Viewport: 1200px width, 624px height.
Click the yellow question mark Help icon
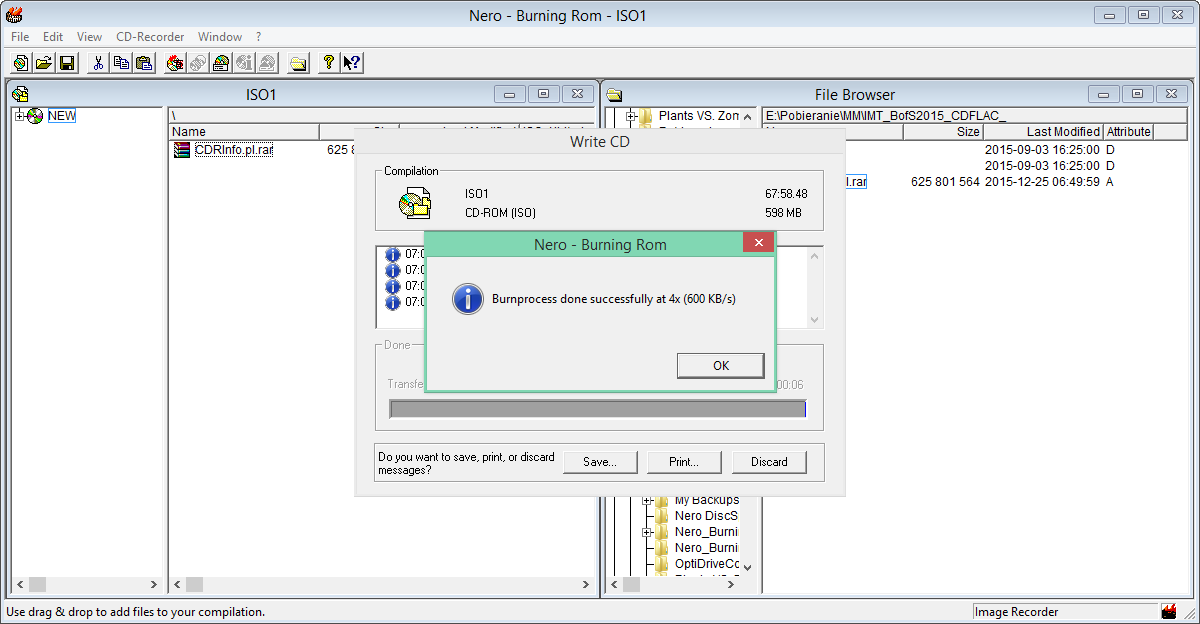(328, 63)
